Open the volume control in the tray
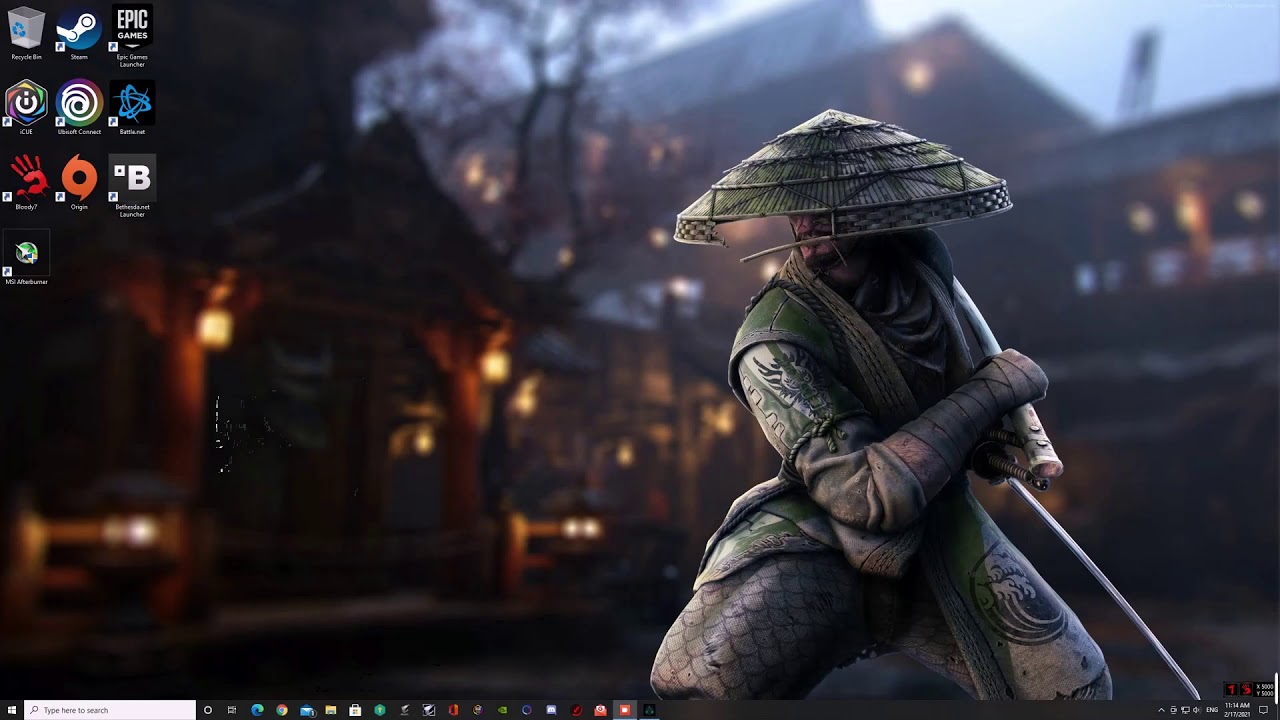1280x720 pixels. tap(1197, 710)
